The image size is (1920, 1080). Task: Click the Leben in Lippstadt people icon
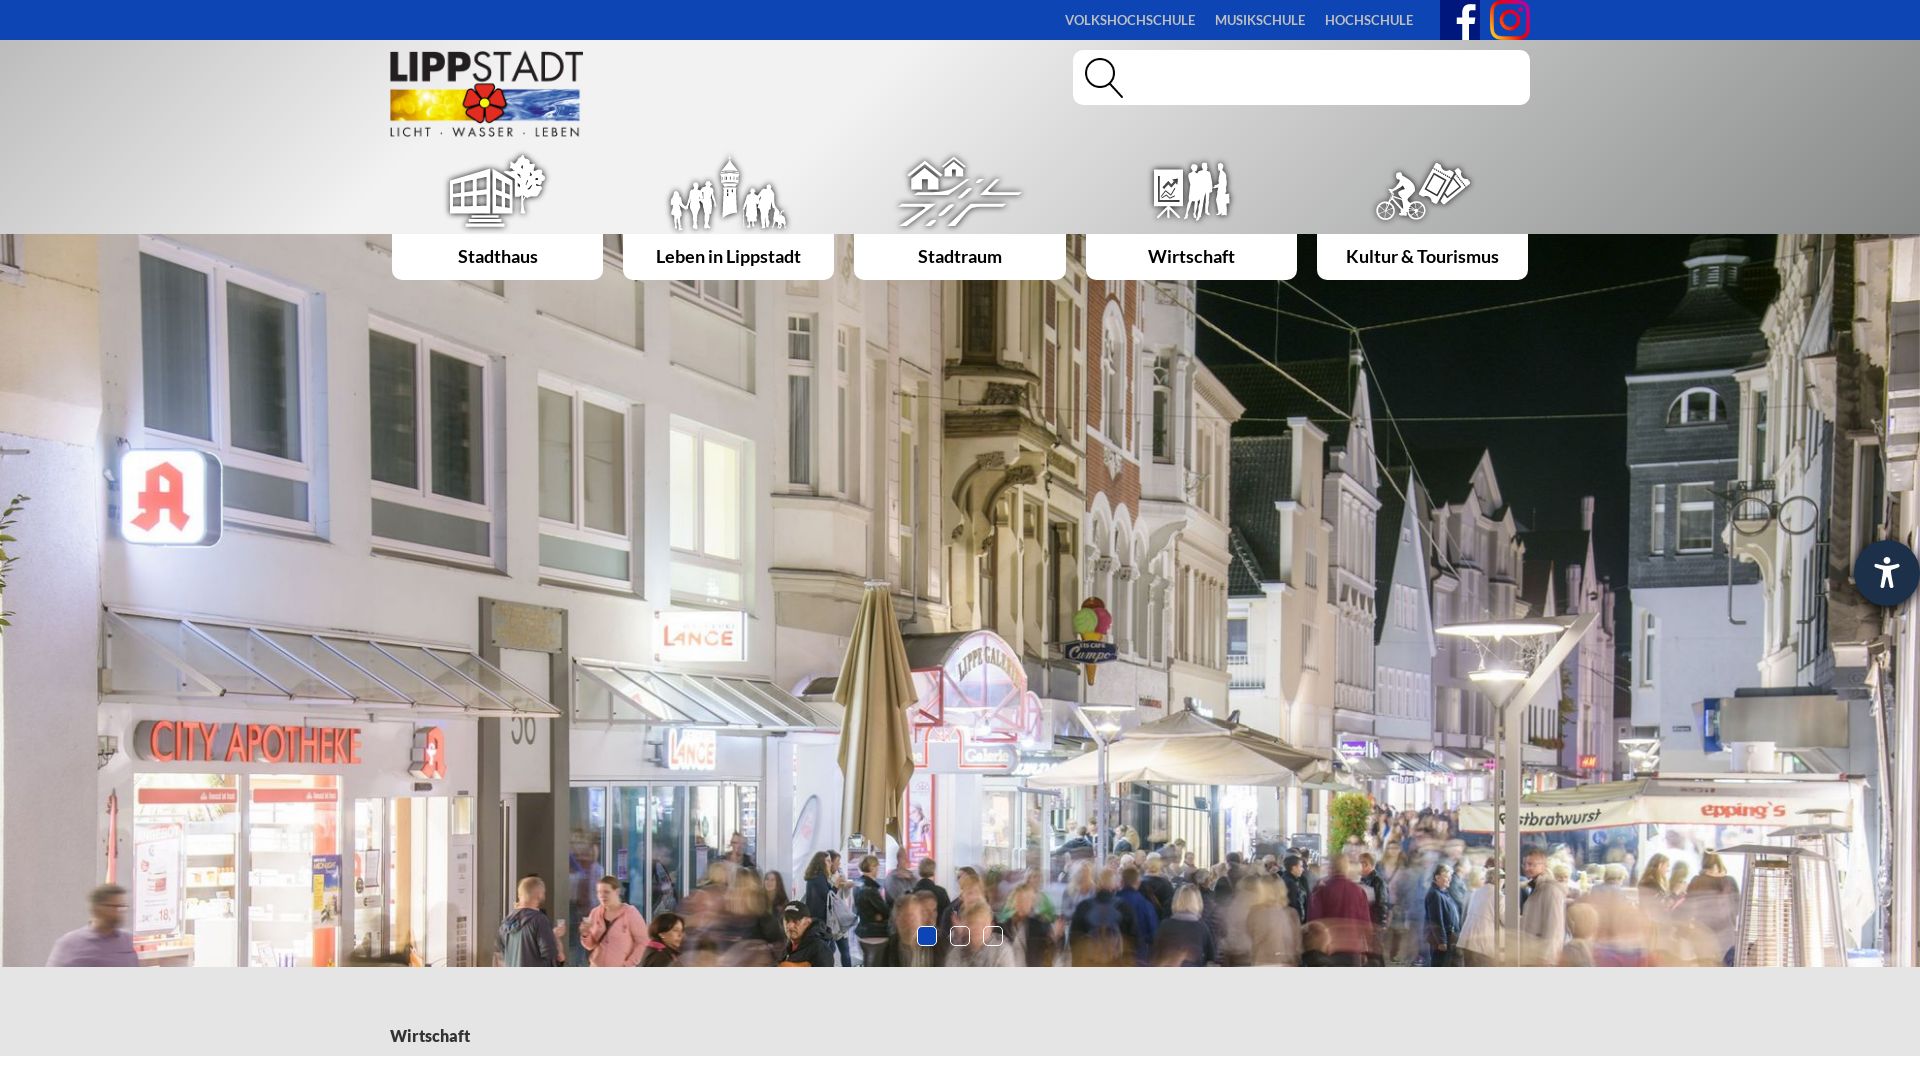[x=728, y=193]
